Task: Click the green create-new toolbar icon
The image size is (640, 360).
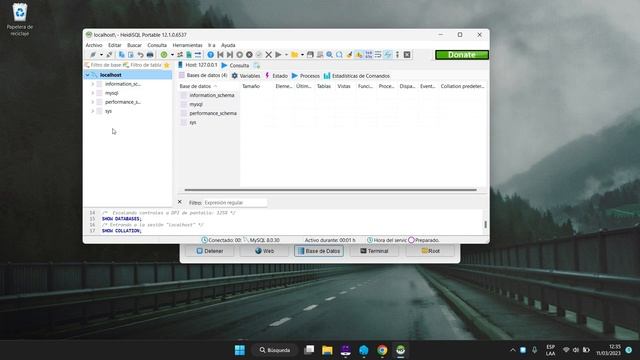Action: pyautogui.click(x=164, y=55)
